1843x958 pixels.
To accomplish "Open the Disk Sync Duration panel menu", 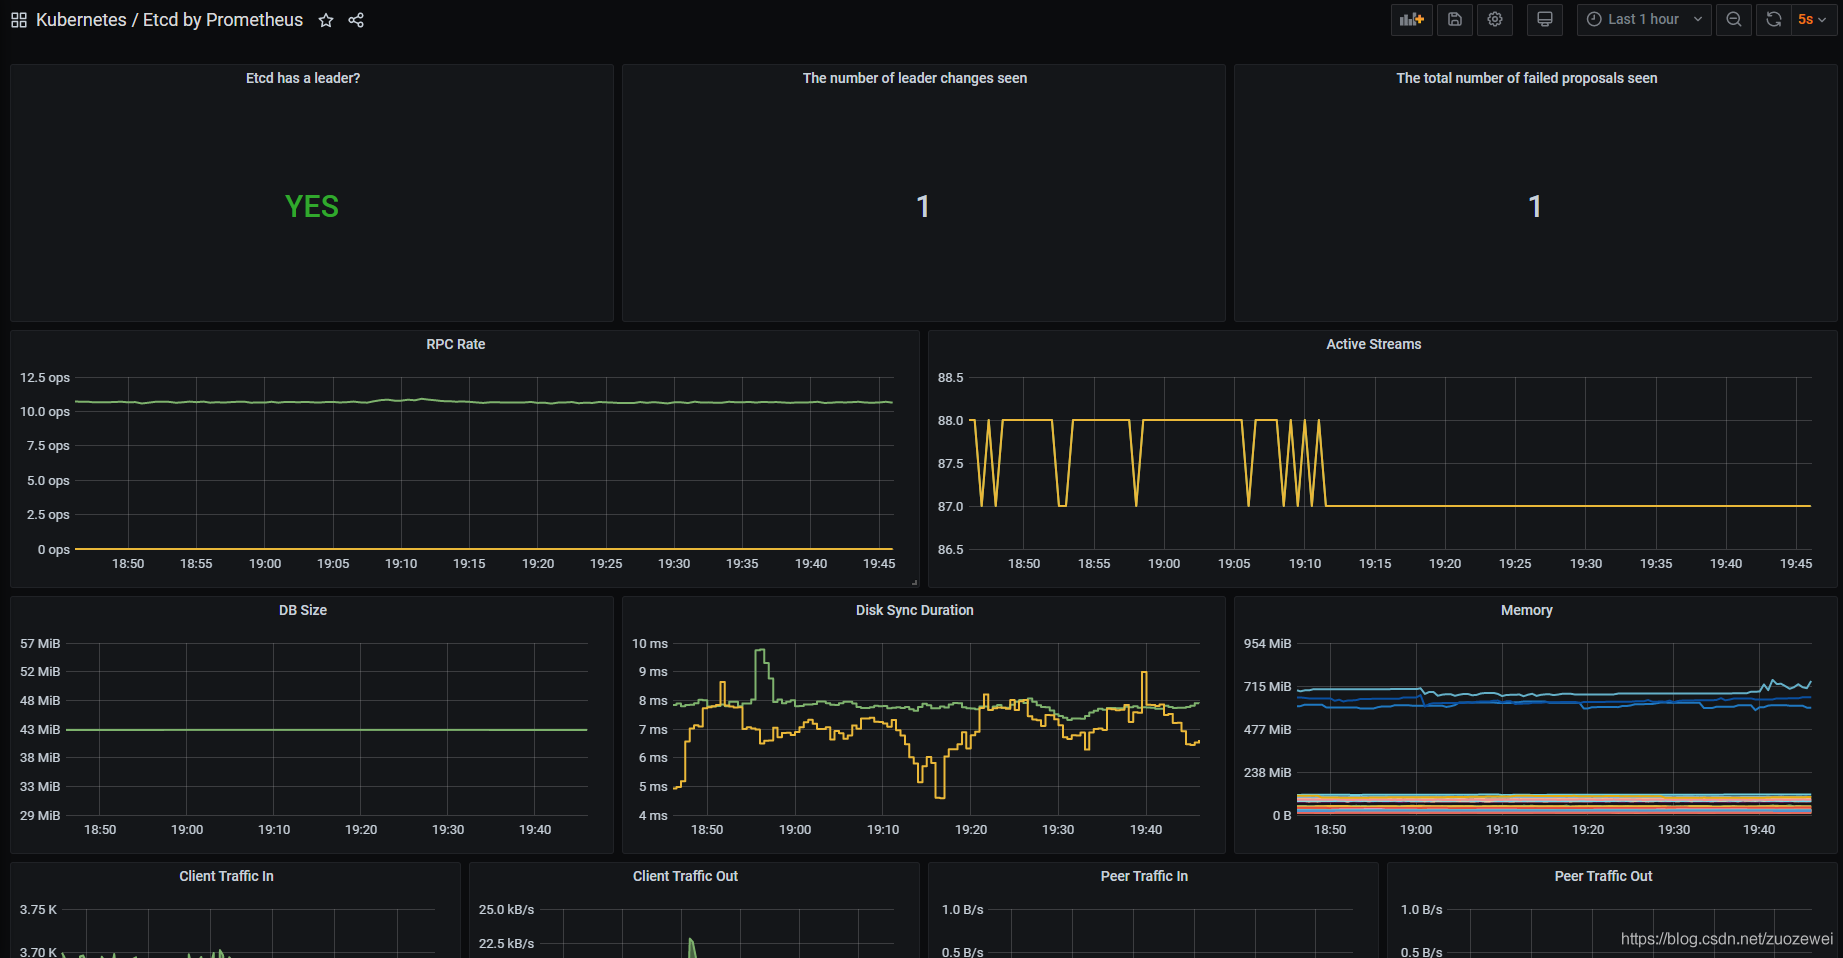I will (x=914, y=610).
